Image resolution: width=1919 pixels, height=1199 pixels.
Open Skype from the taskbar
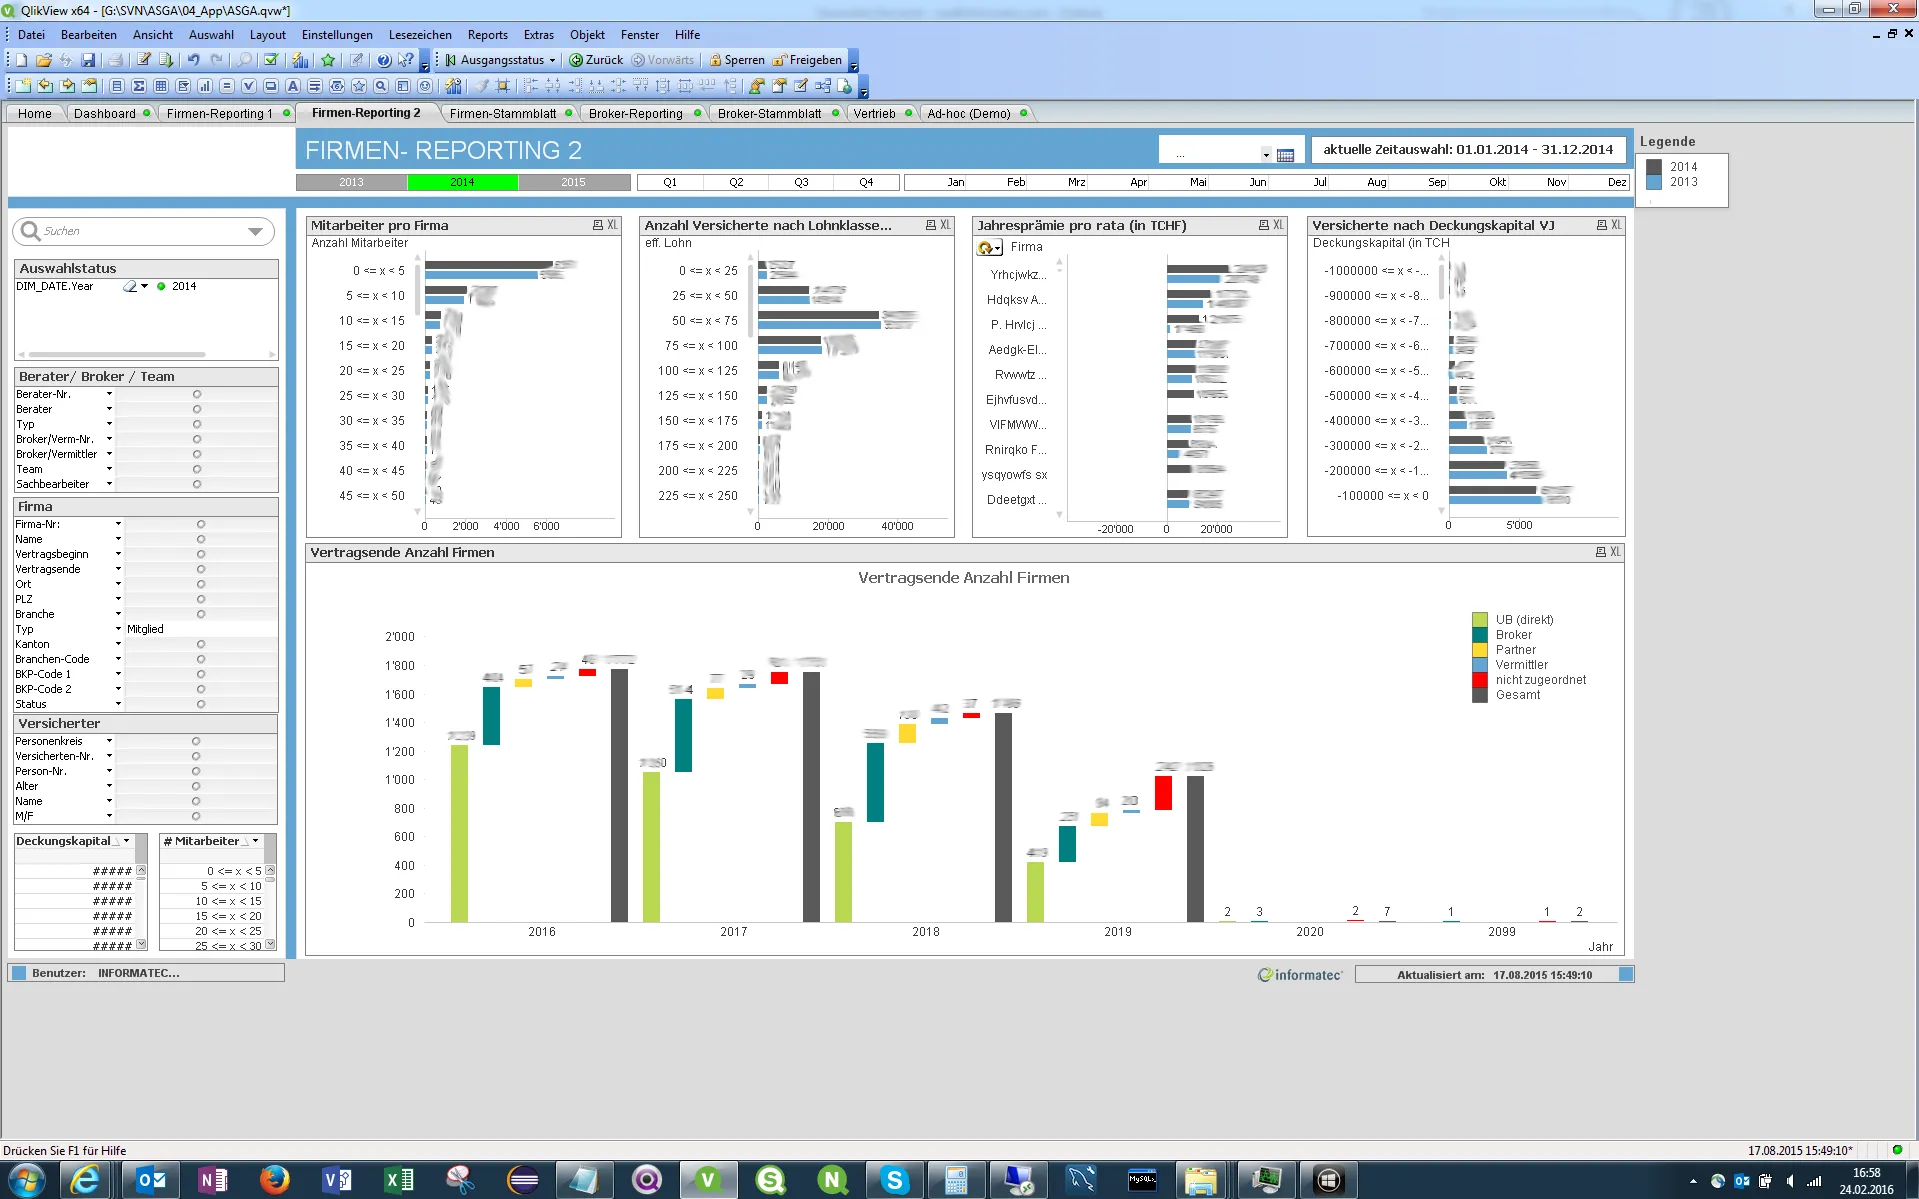click(894, 1180)
